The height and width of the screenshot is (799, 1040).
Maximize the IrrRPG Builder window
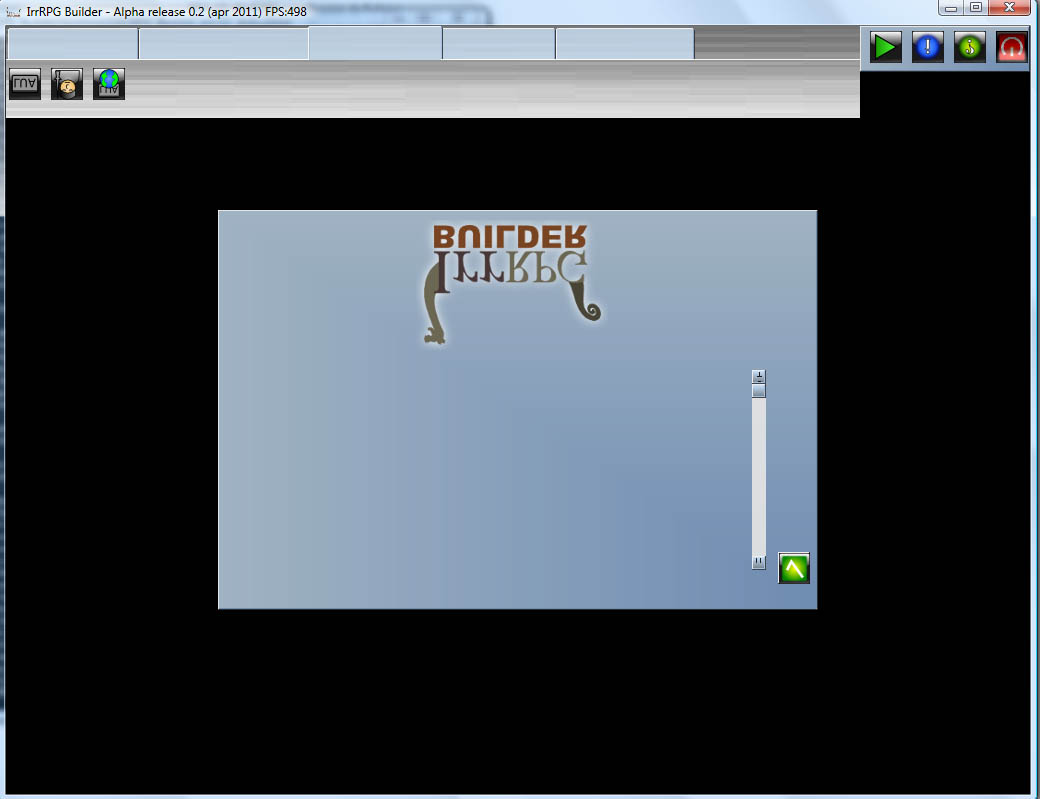(x=976, y=7)
